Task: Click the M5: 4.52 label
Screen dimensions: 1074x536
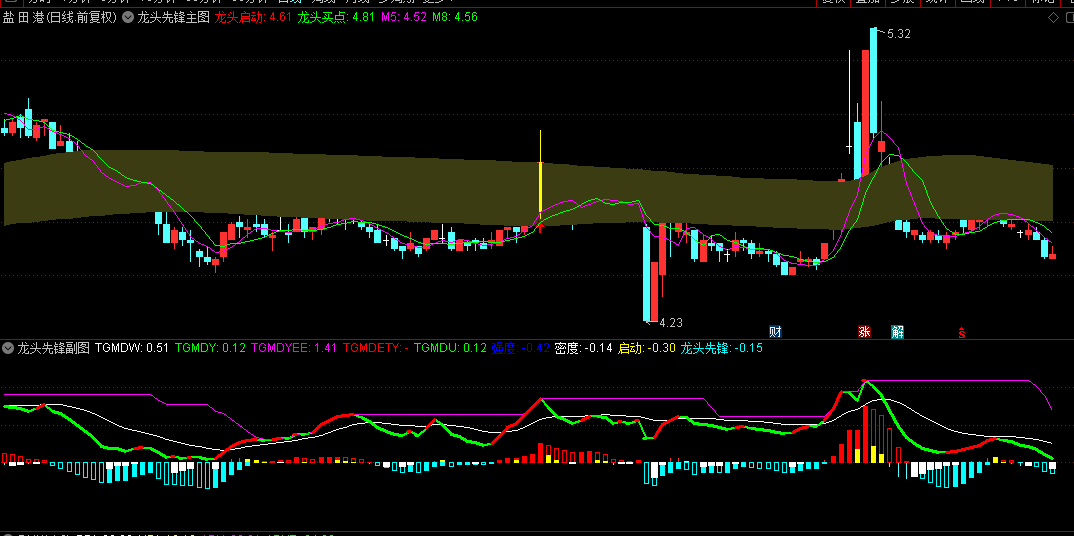Action: (x=404, y=18)
